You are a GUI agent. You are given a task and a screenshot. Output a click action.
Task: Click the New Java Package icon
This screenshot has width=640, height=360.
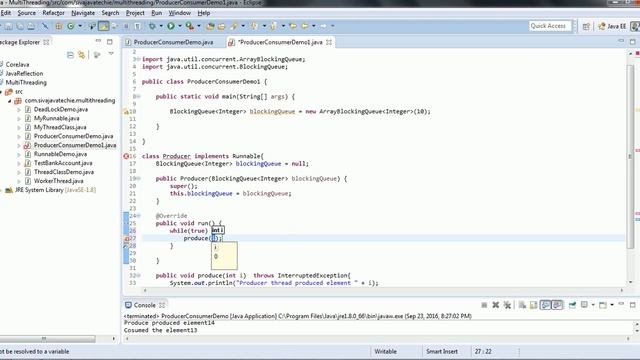(59, 26)
